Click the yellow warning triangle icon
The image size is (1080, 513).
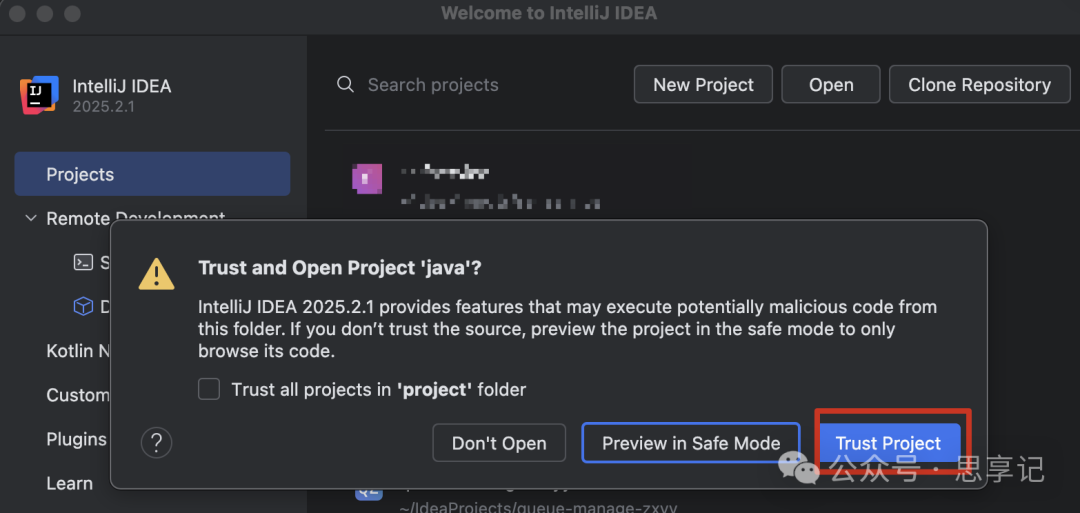coord(156,273)
